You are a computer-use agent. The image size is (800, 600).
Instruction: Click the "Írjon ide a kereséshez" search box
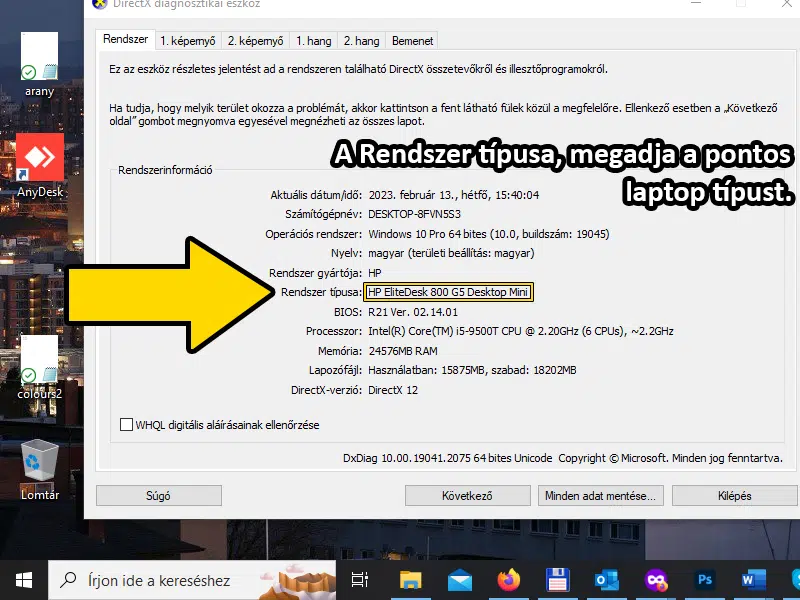(x=192, y=580)
